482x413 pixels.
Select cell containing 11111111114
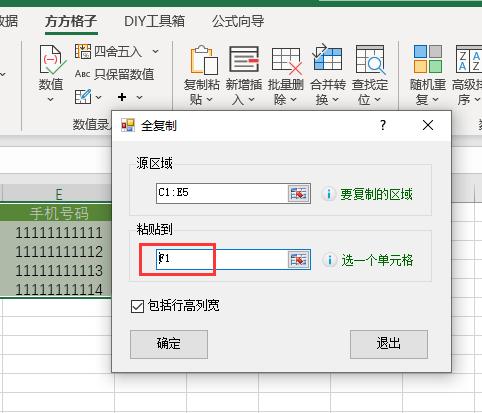pos(57,289)
